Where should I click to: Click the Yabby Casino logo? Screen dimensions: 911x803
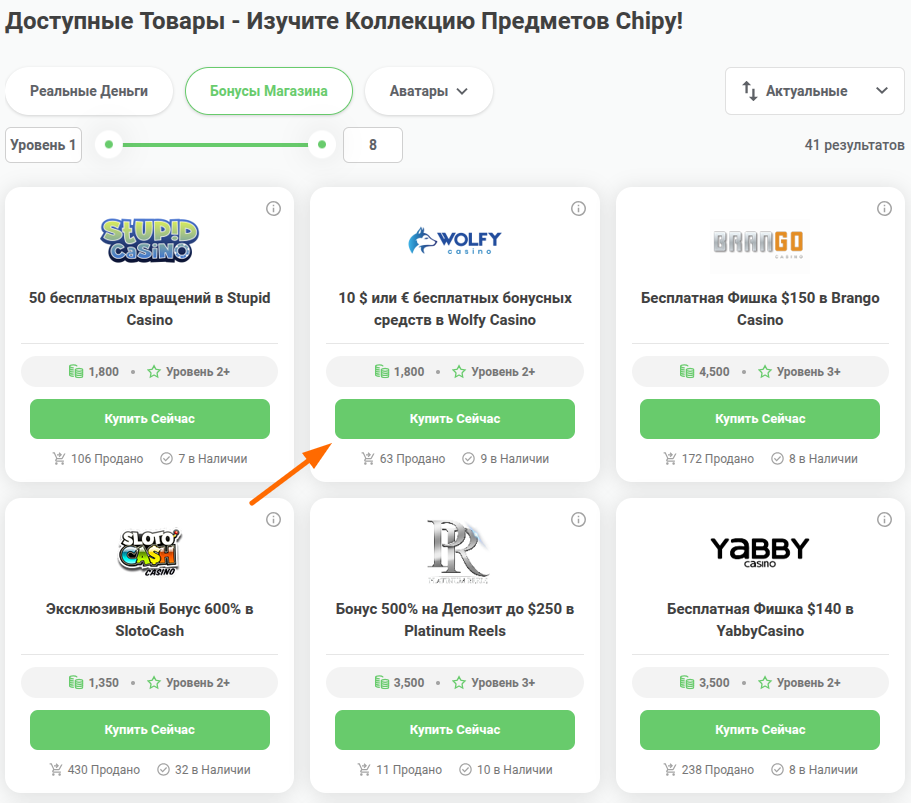(759, 551)
